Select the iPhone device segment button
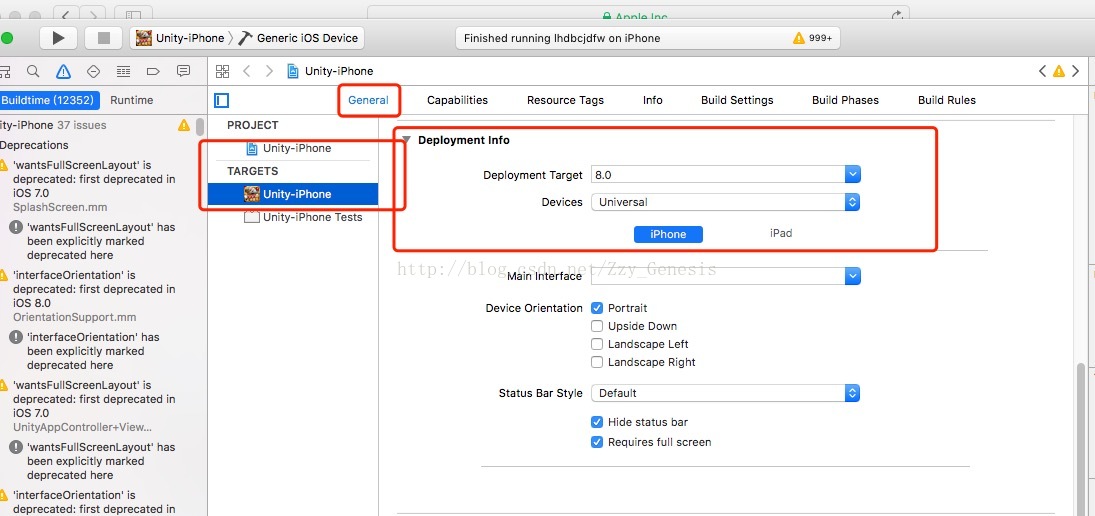 coord(668,235)
